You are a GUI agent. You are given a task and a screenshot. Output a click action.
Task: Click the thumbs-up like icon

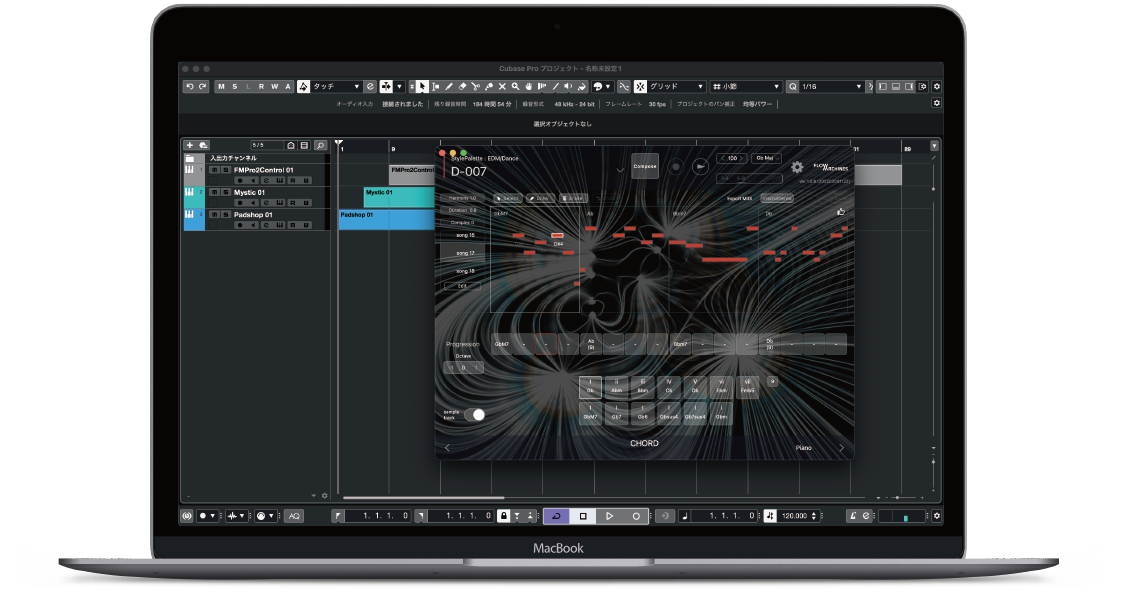(x=841, y=212)
